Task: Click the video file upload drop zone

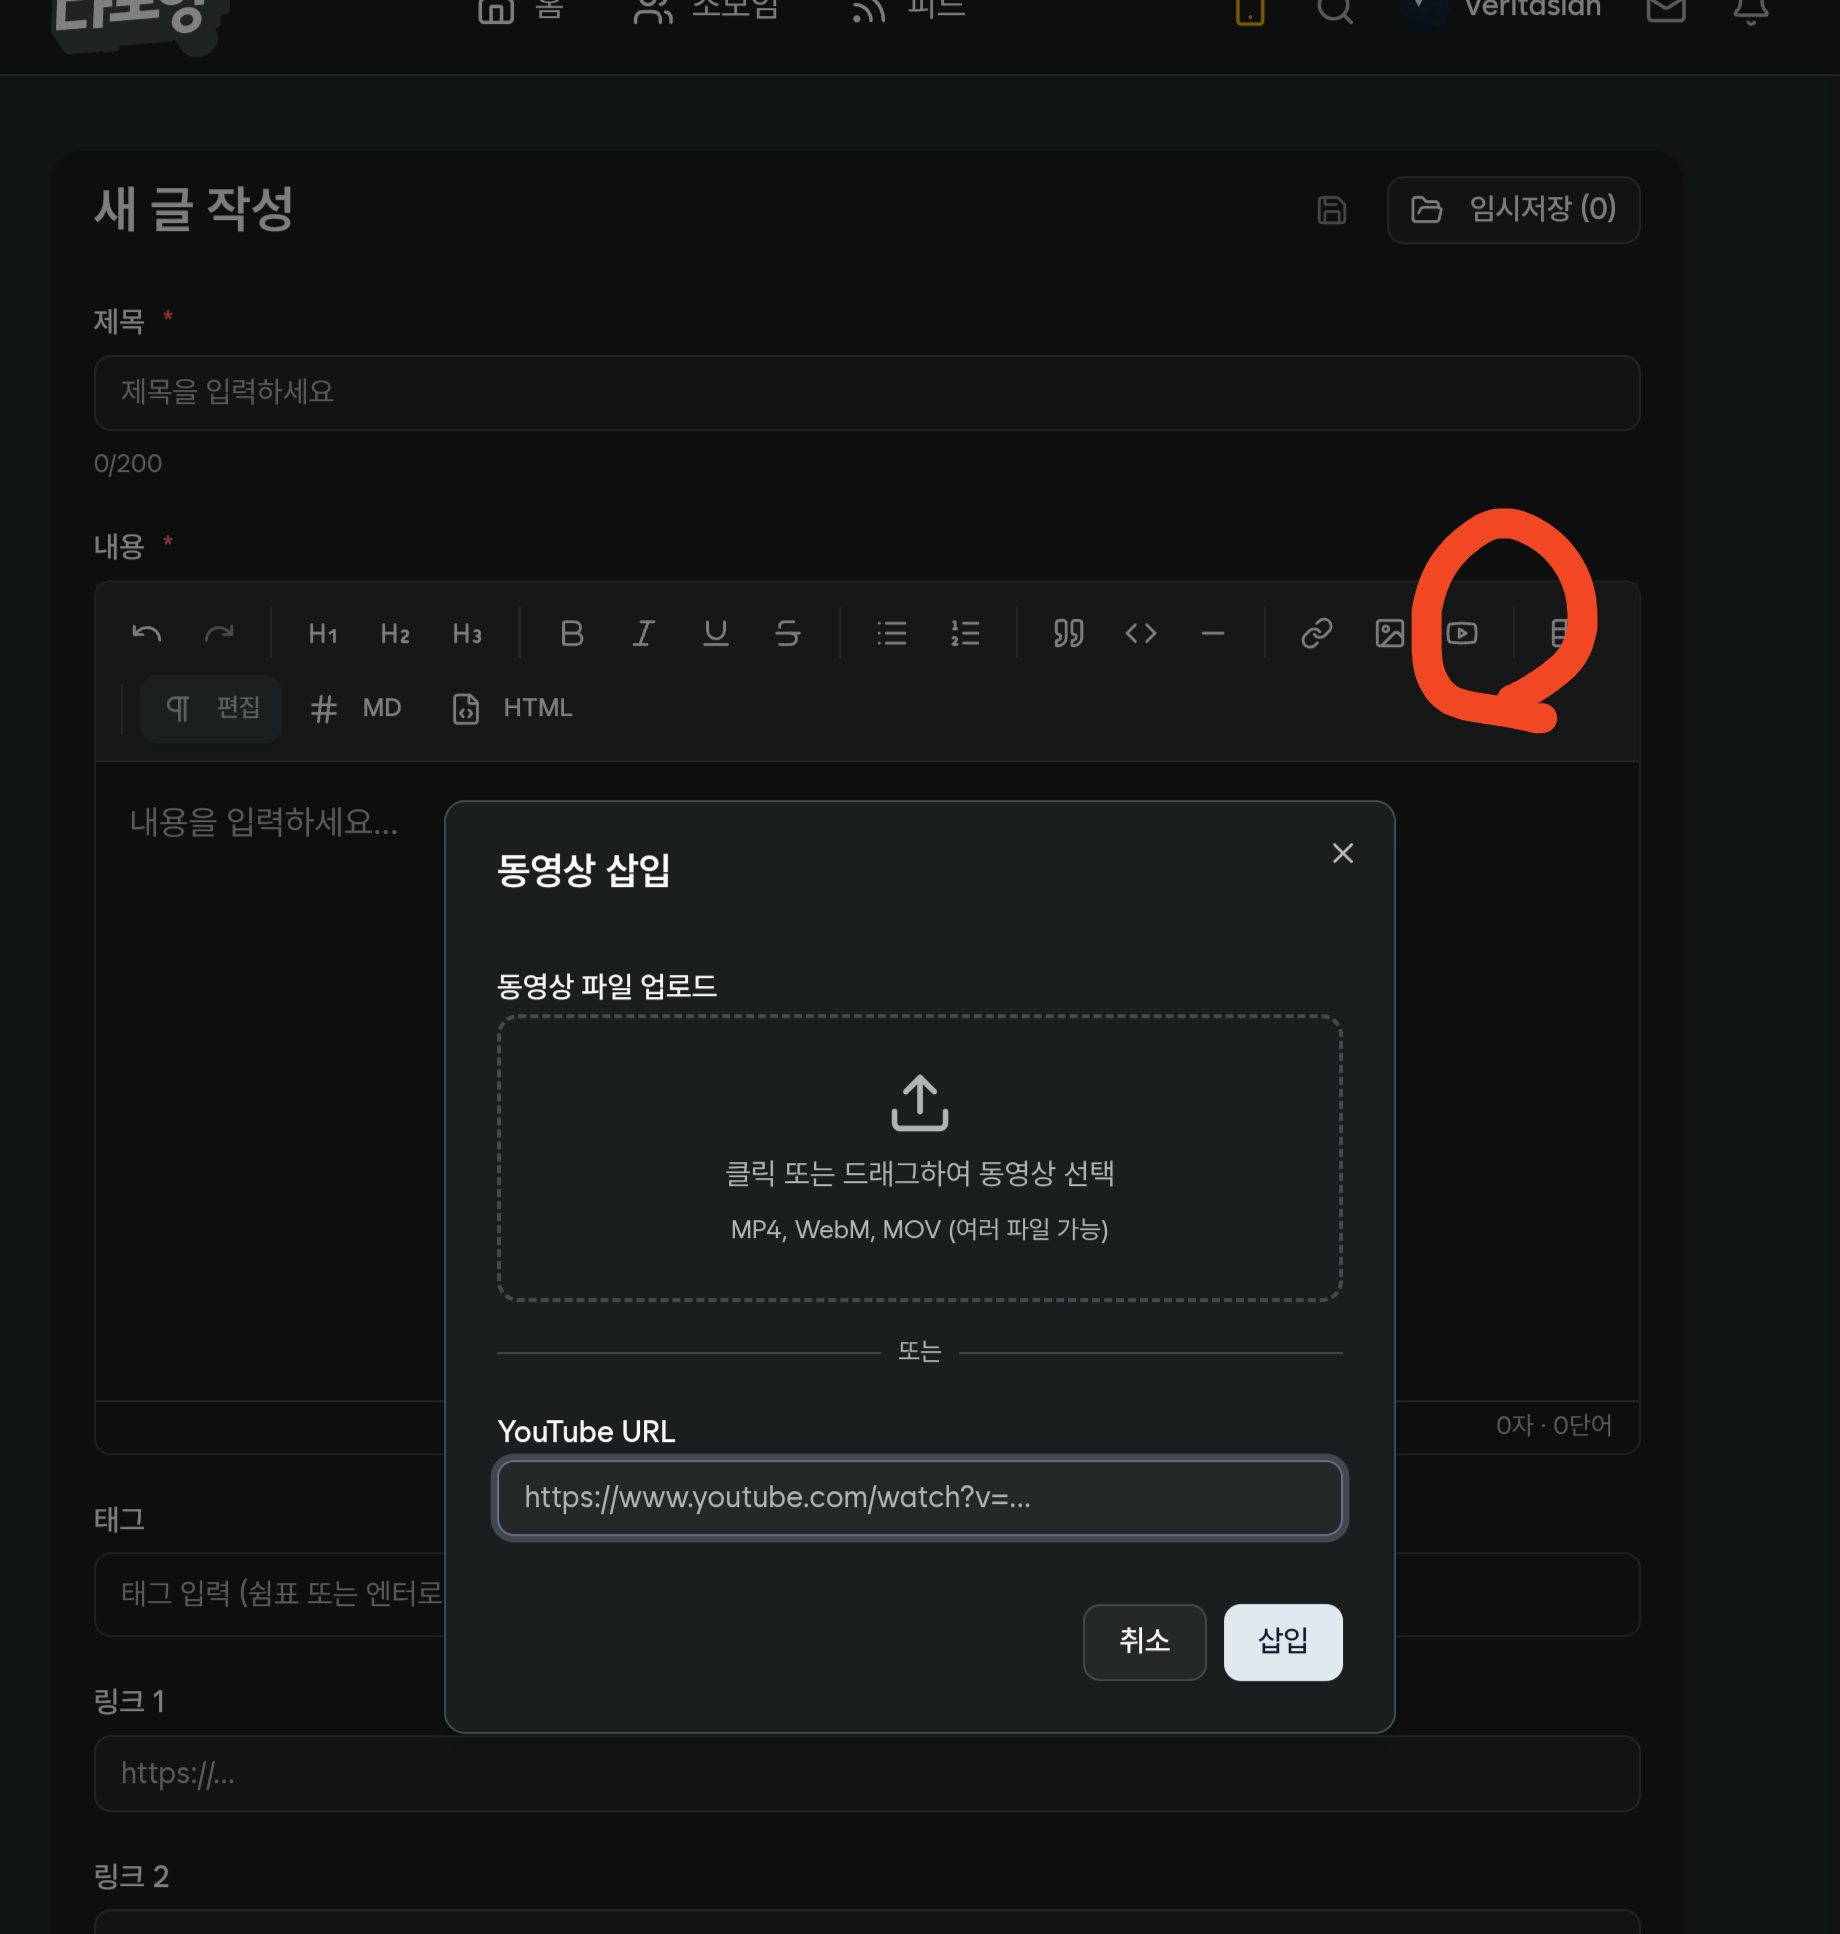Action: point(919,1158)
